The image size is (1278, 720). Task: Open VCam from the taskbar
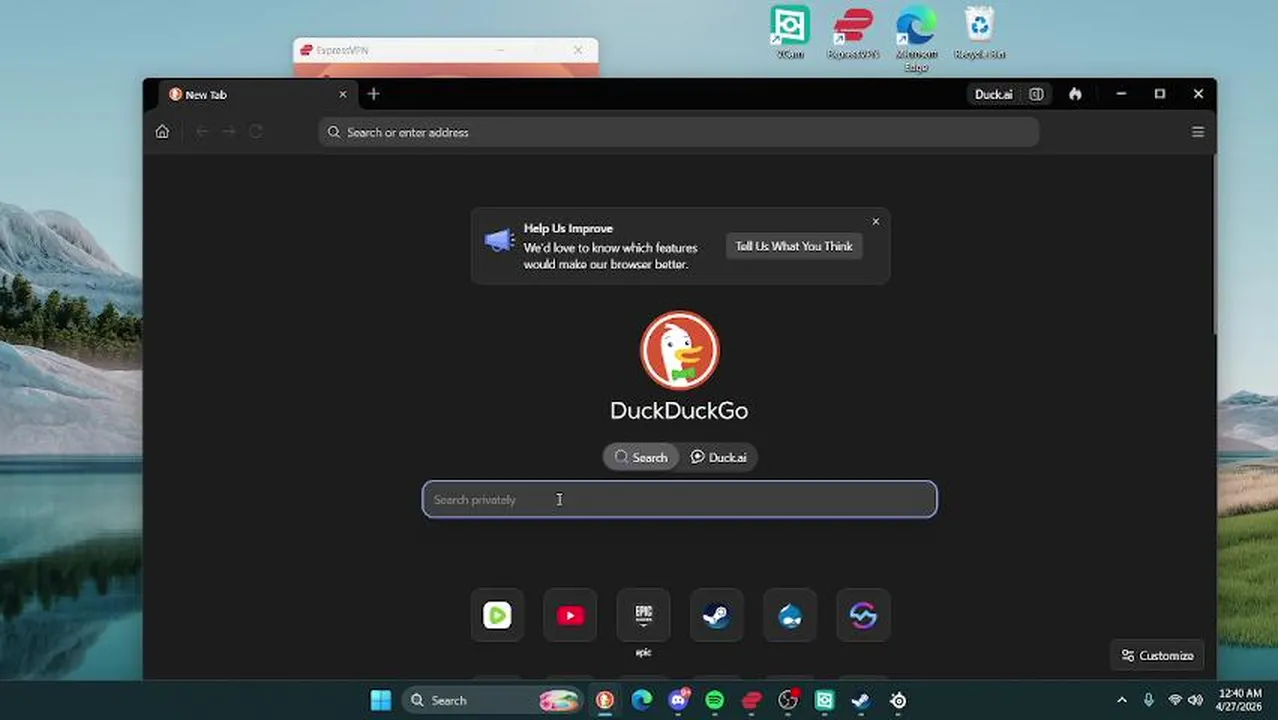click(x=824, y=700)
